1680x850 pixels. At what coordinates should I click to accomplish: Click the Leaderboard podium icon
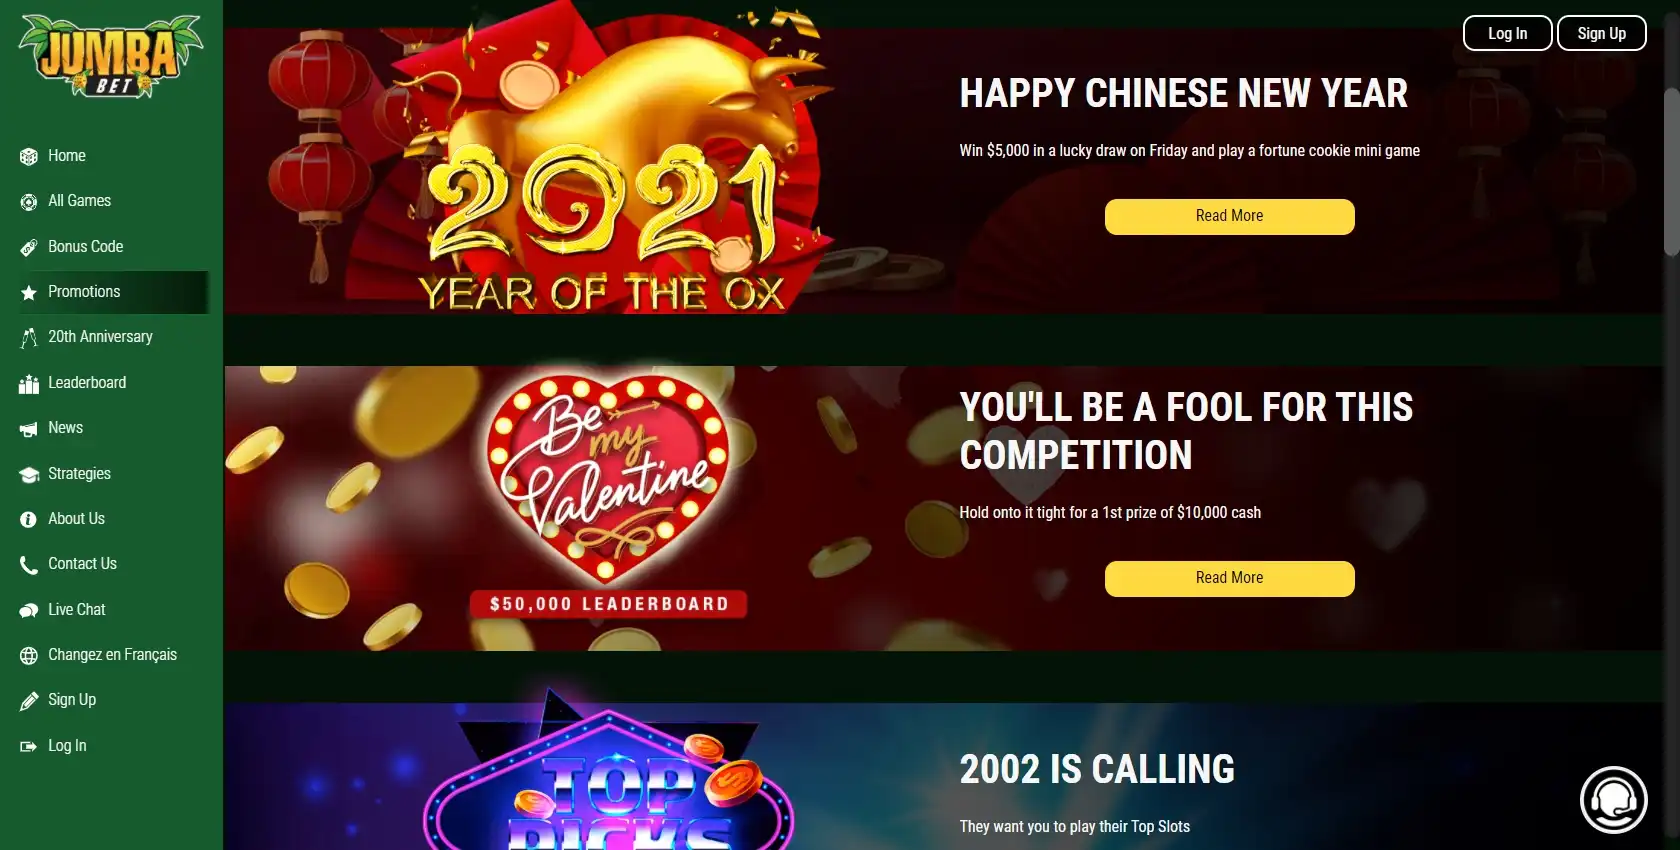tap(29, 384)
